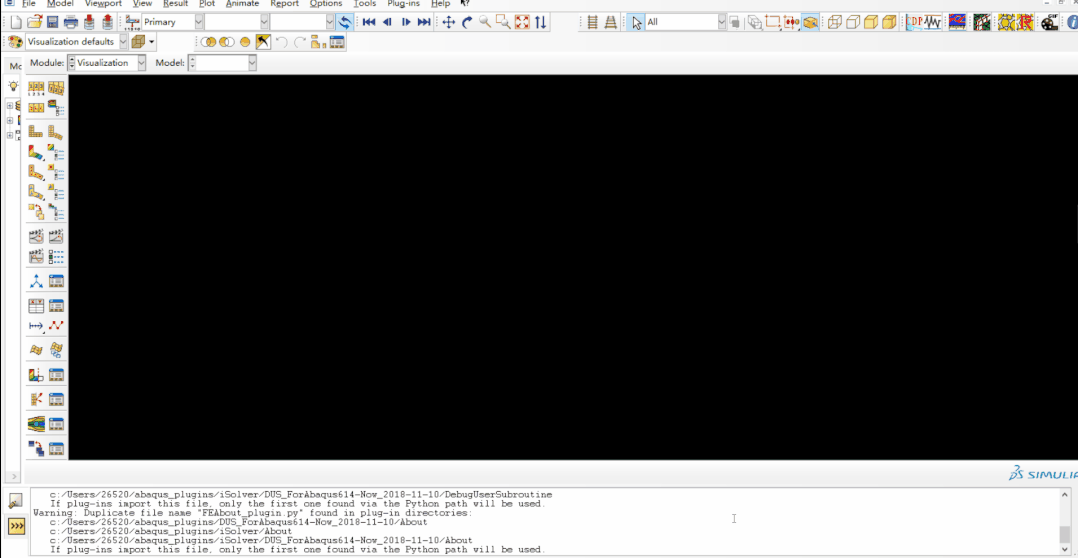The image size is (1078, 558).
Task: Click the Auto-Fit View icon
Action: tap(522, 22)
